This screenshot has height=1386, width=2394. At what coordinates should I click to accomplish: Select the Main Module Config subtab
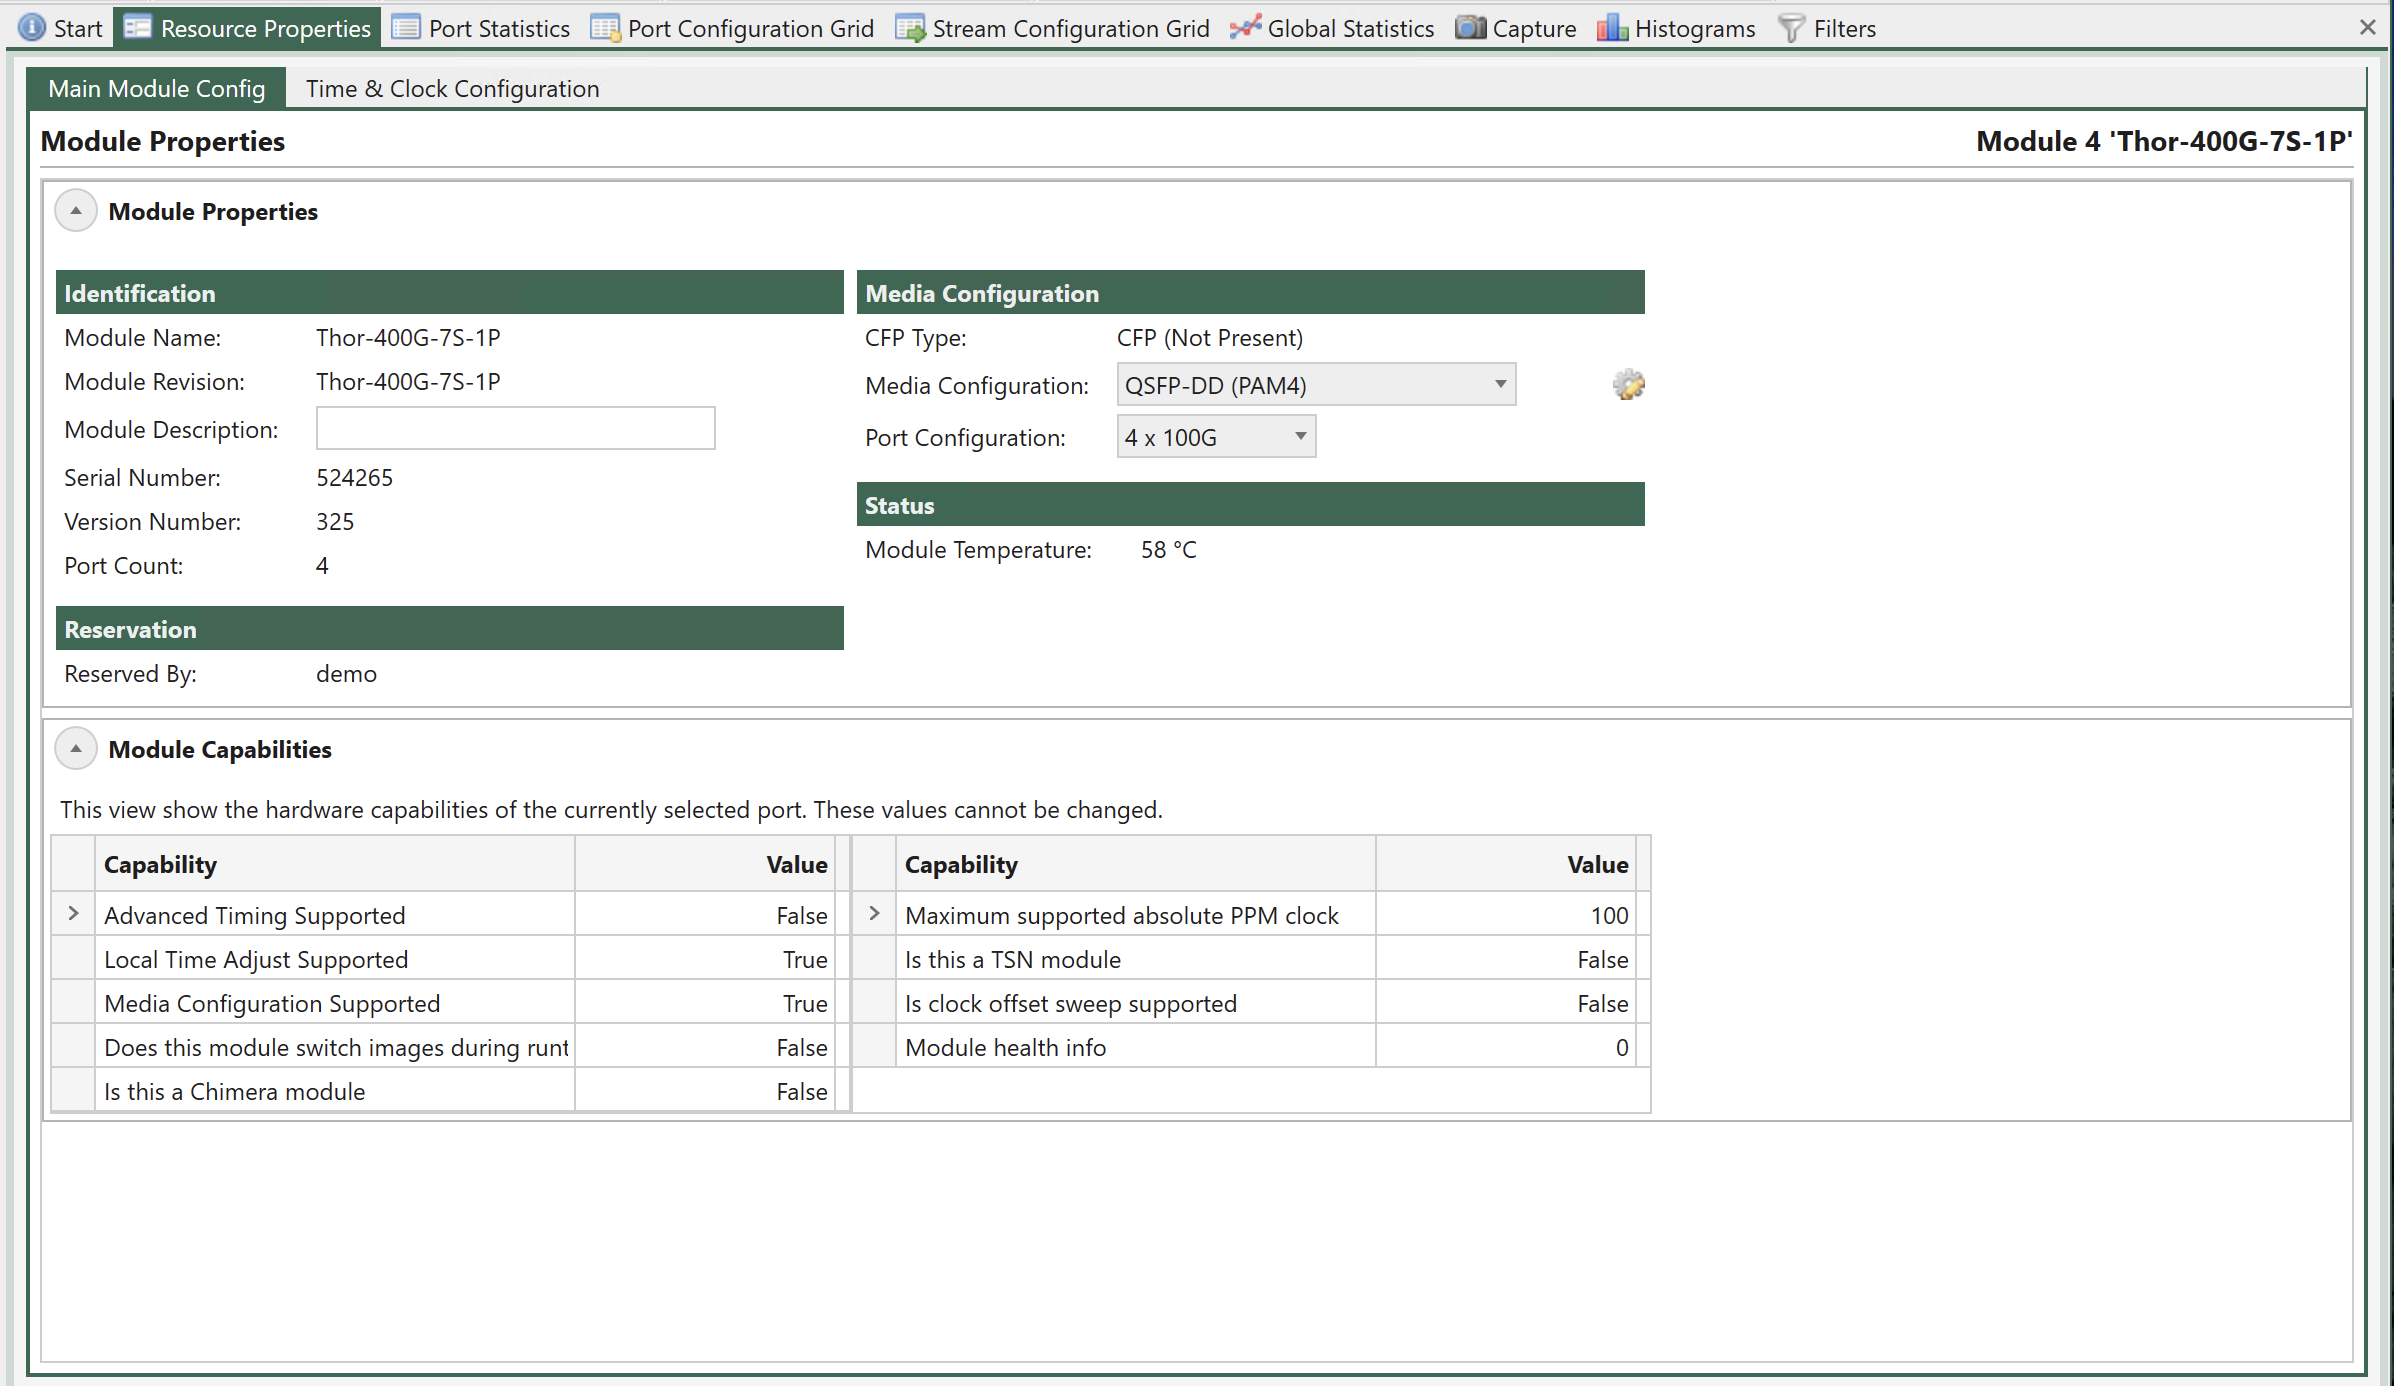pyautogui.click(x=157, y=88)
